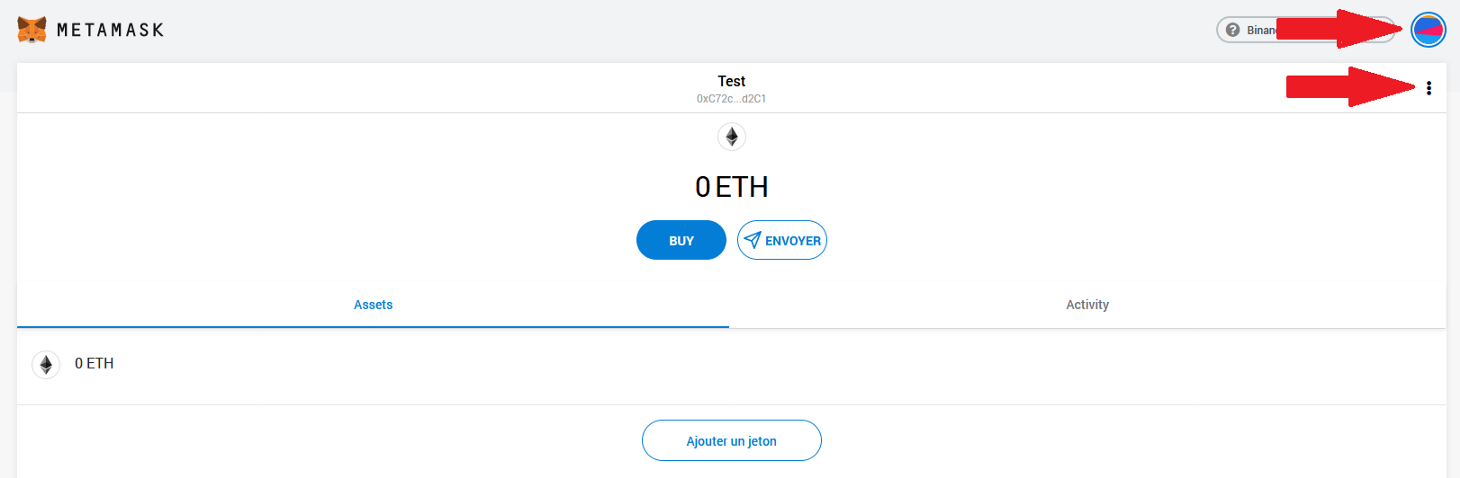Screen dimensions: 1460x478
Task: Click the large 0 ETH balance
Action: [x=732, y=186]
